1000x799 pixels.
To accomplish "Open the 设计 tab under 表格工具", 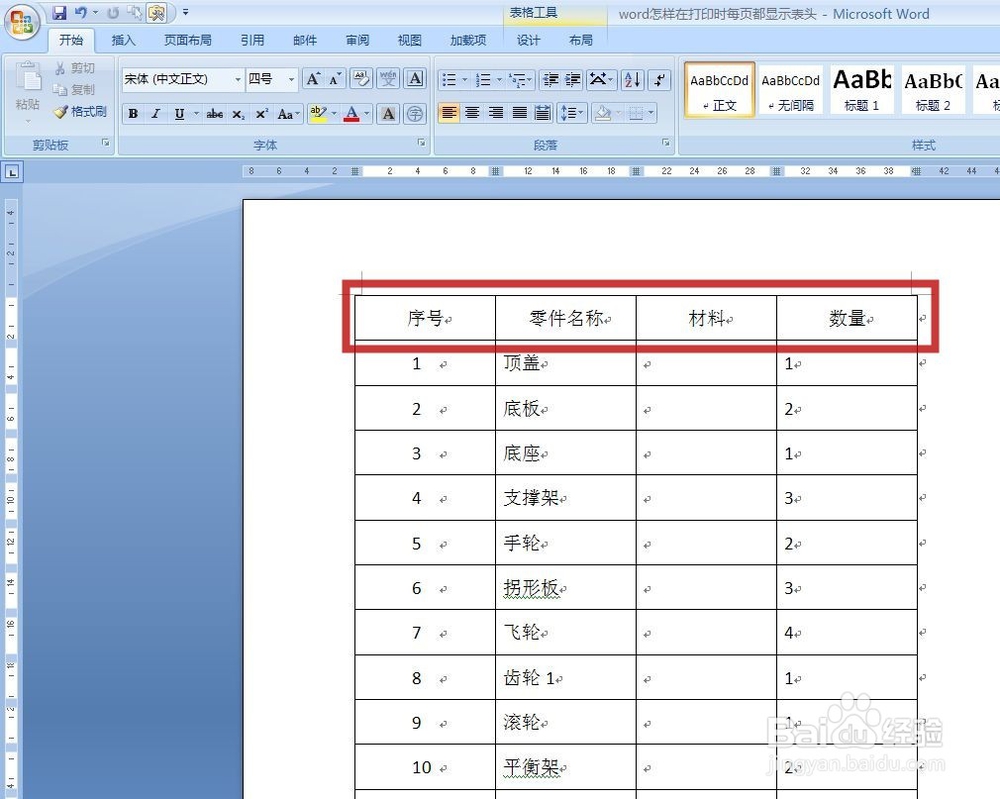I will tap(529, 40).
